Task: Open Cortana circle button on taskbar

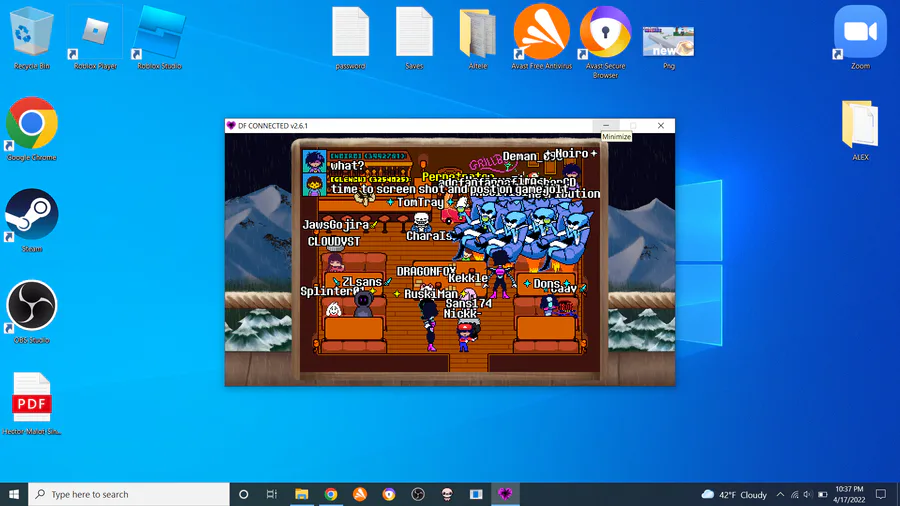Action: click(x=243, y=494)
